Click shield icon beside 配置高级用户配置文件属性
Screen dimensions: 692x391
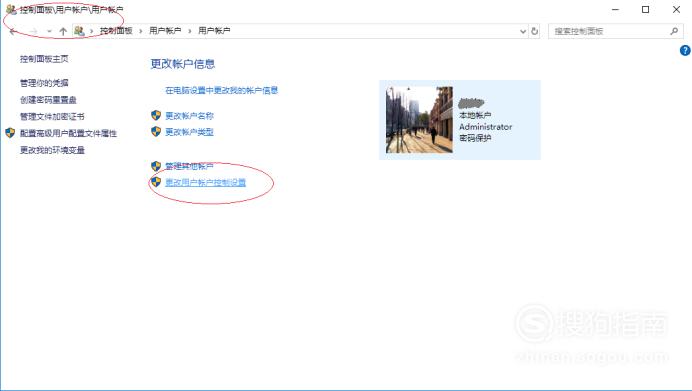click(x=10, y=133)
